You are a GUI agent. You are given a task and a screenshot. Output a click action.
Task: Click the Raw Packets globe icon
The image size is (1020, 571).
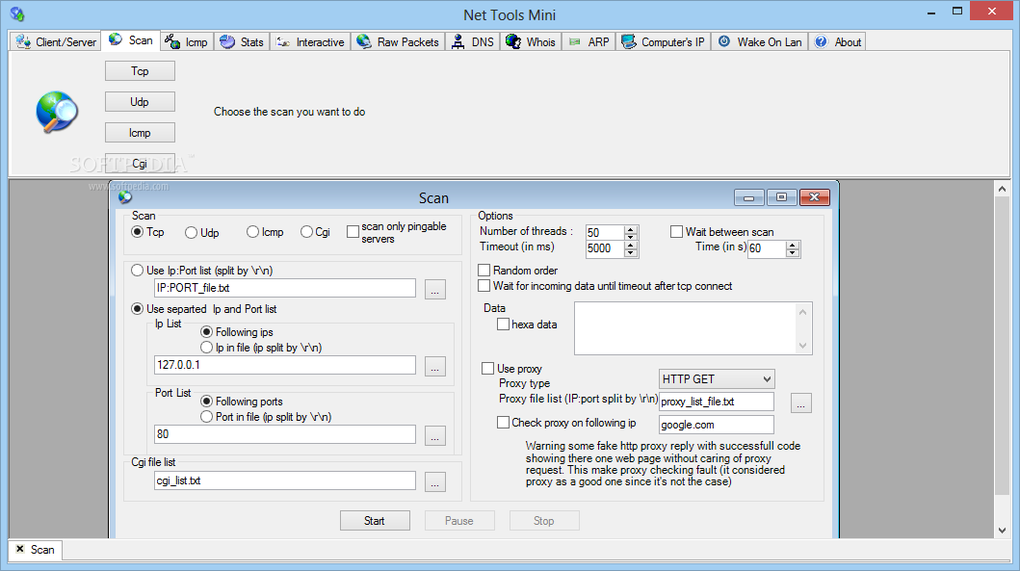[364, 42]
